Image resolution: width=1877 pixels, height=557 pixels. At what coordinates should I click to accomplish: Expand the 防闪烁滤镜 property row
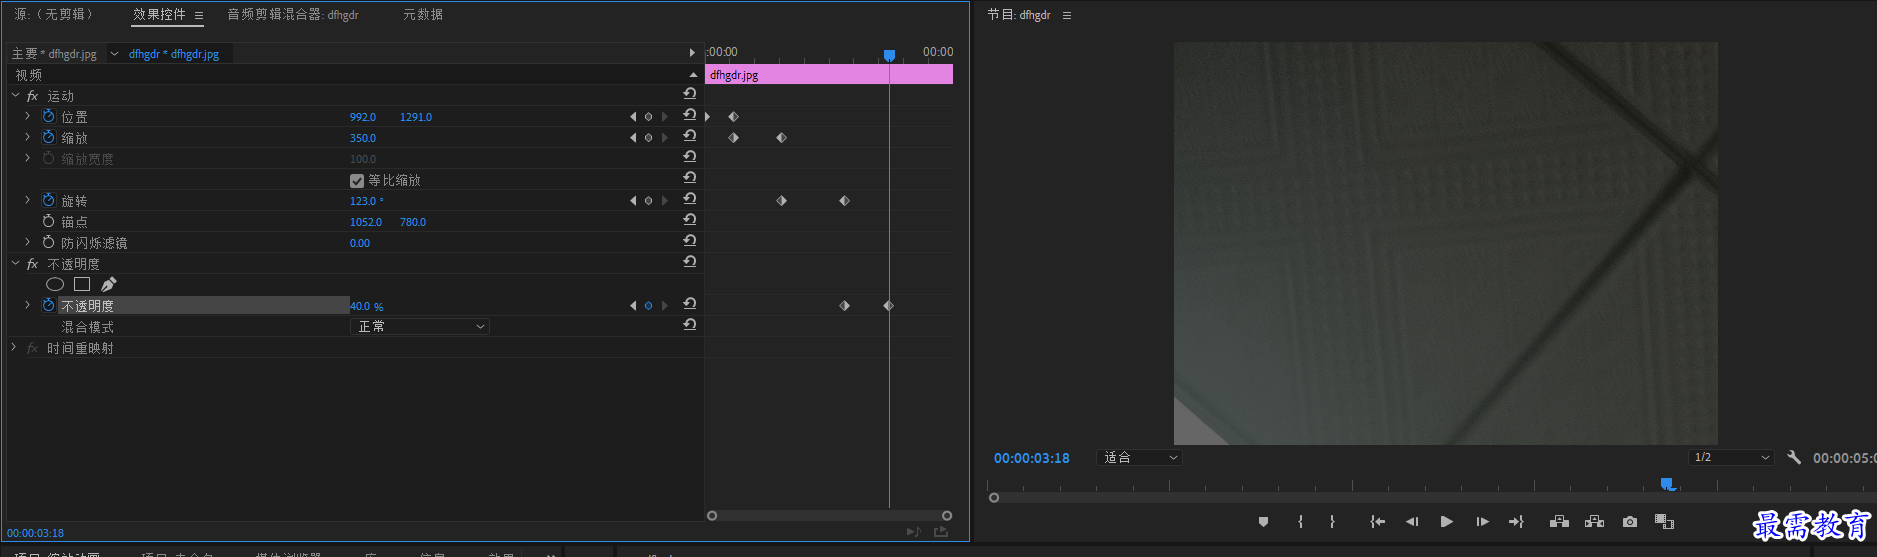(x=28, y=242)
